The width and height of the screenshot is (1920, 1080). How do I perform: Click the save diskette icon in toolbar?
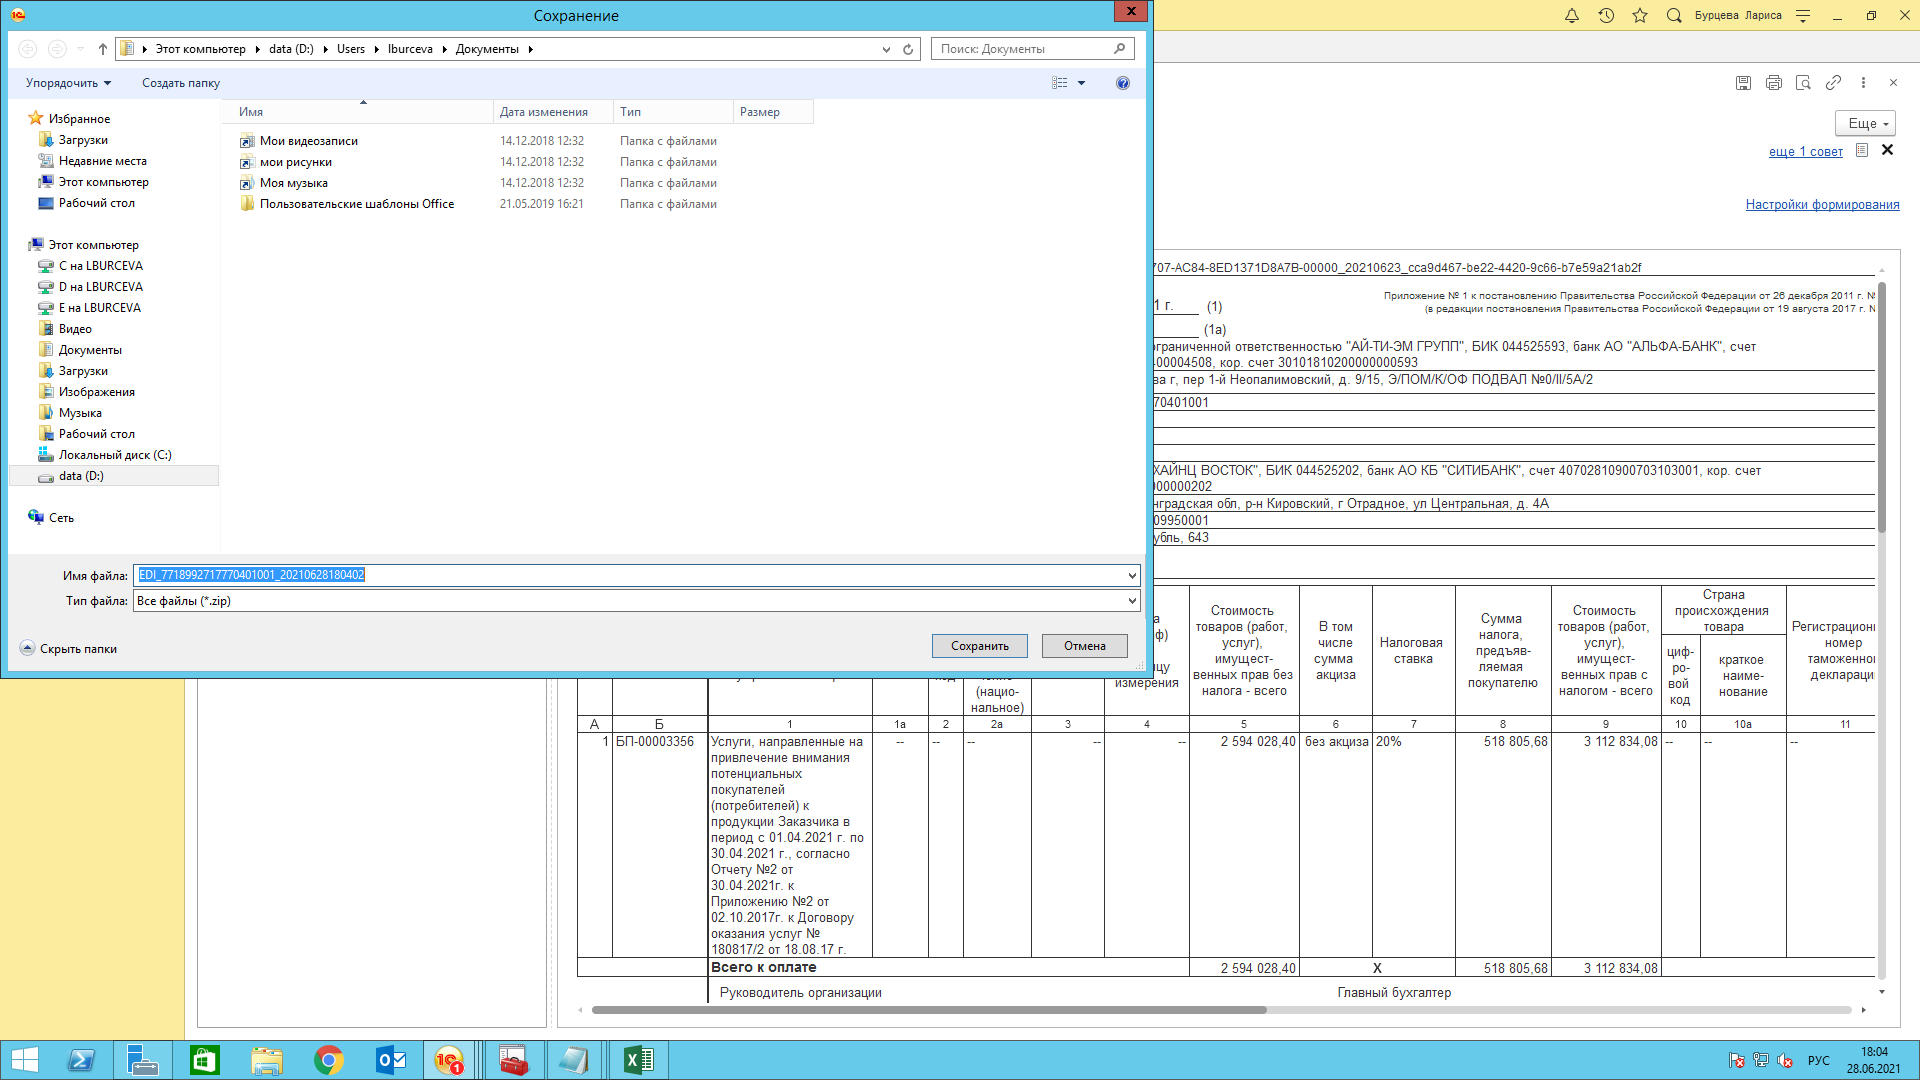tap(1743, 83)
